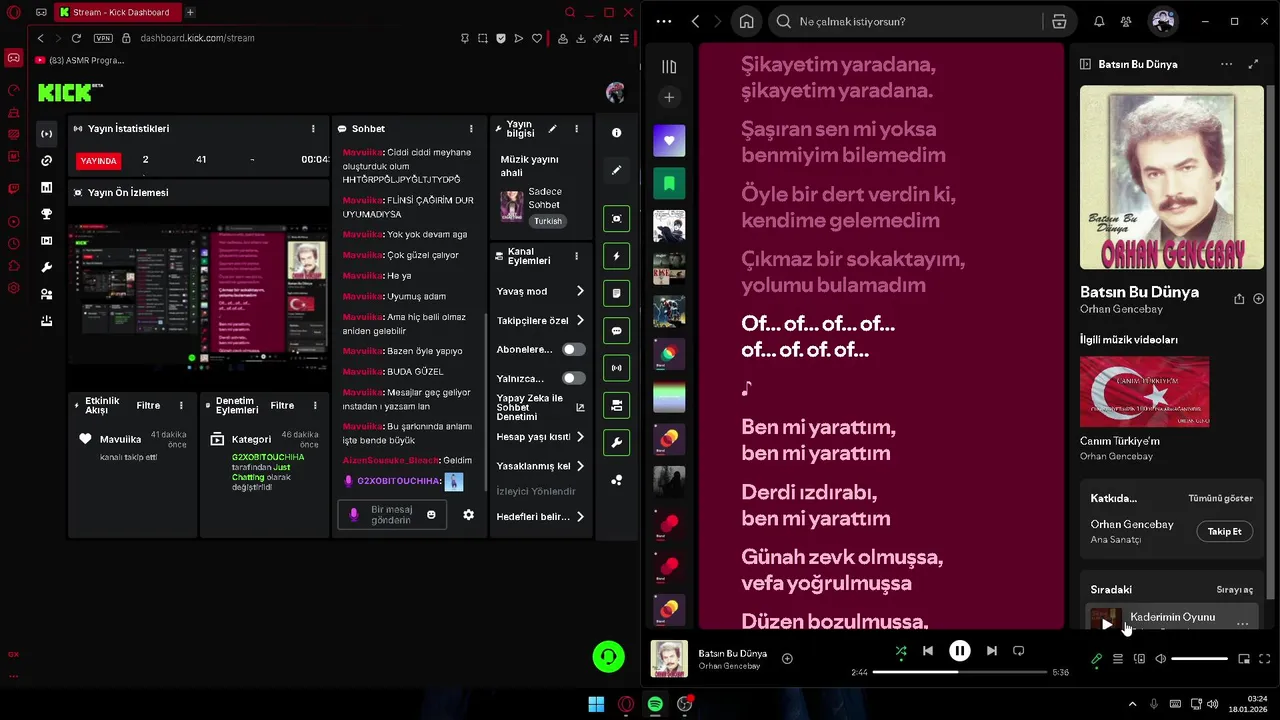
Task: Click Sırayı aç link
Action: point(1234,590)
